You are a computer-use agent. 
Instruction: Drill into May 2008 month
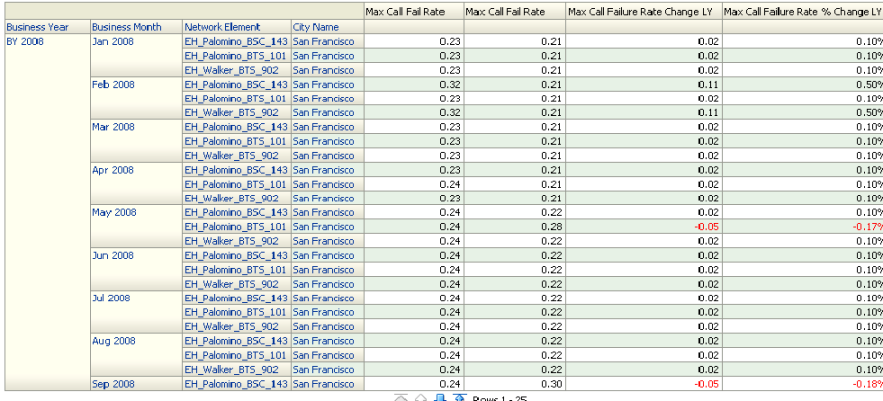click(113, 212)
